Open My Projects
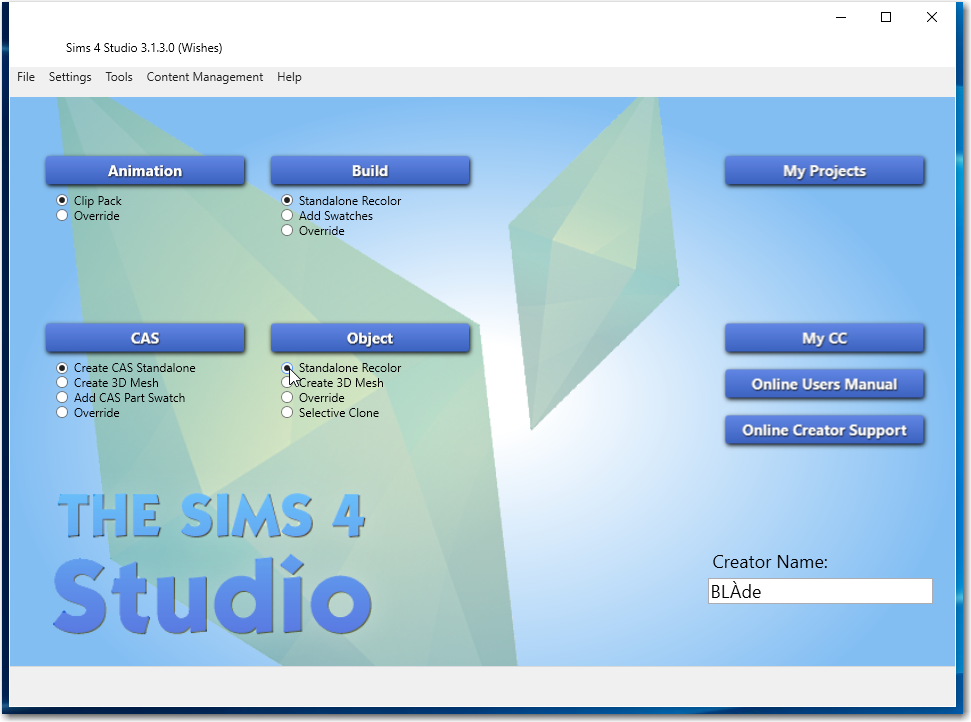This screenshot has width=971, height=722. pos(824,170)
